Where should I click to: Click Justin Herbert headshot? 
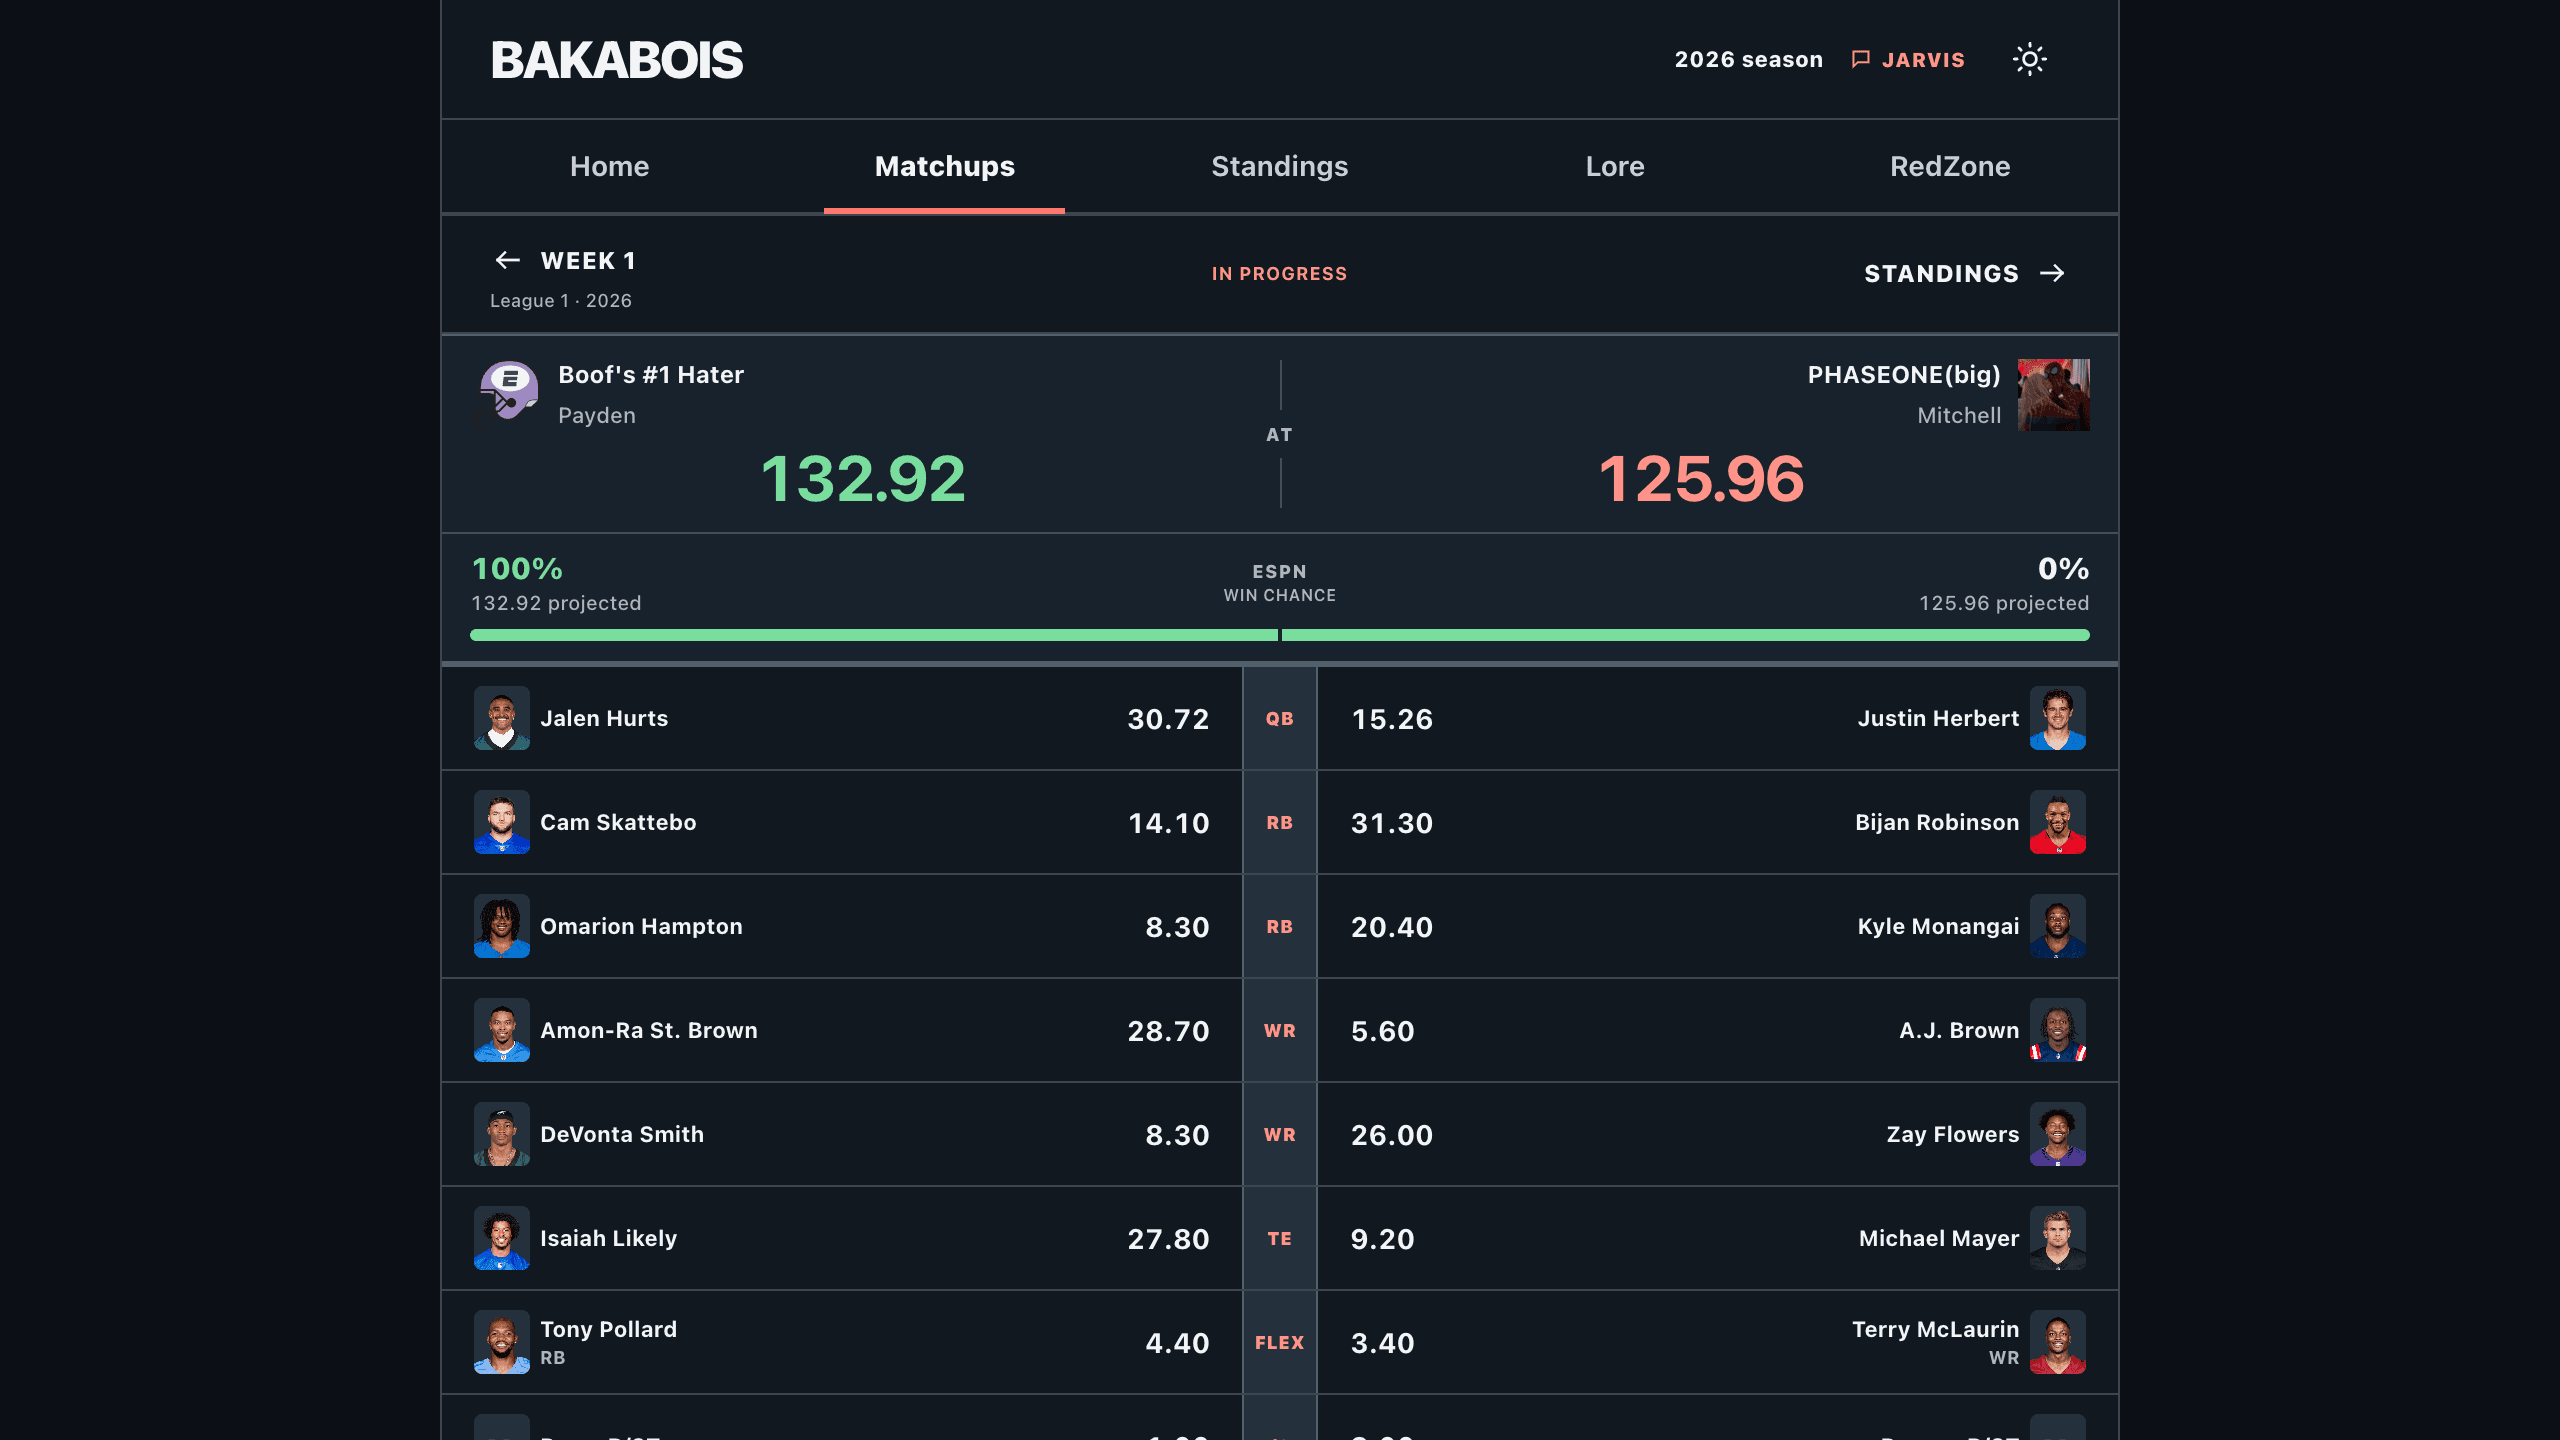tap(2058, 718)
